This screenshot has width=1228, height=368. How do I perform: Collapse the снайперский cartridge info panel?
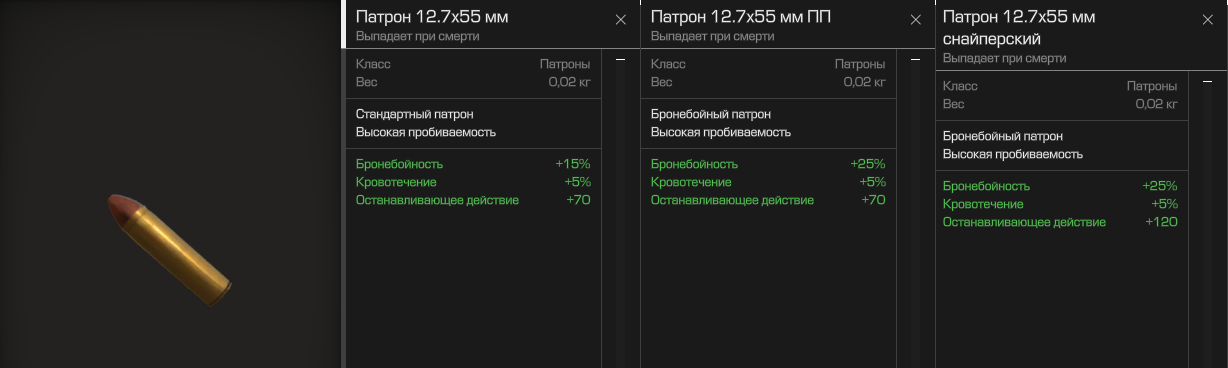point(1207,83)
